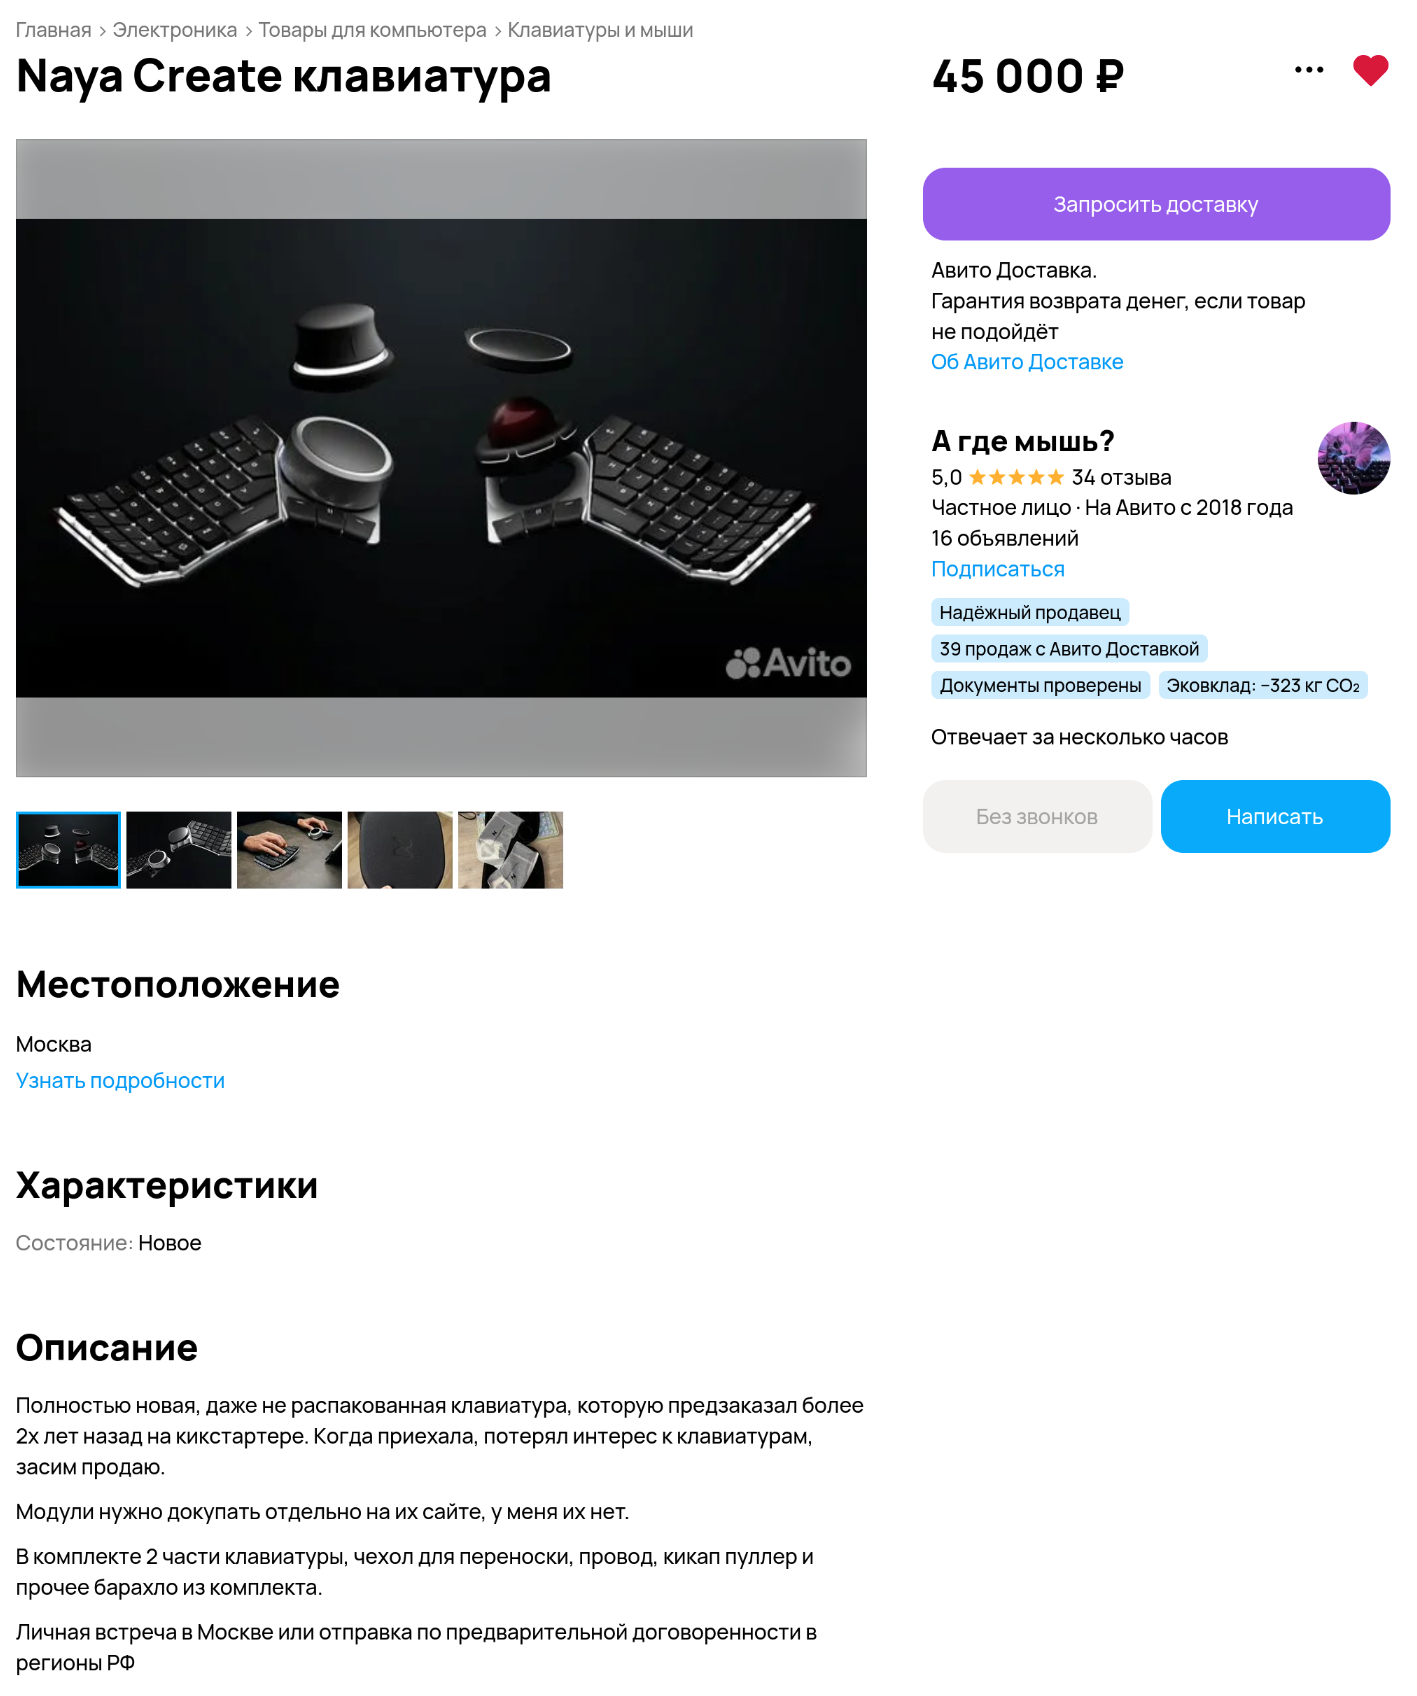This screenshot has height=1696, width=1417.
Task: Open the Узнать подробности location link
Action: tap(120, 1081)
